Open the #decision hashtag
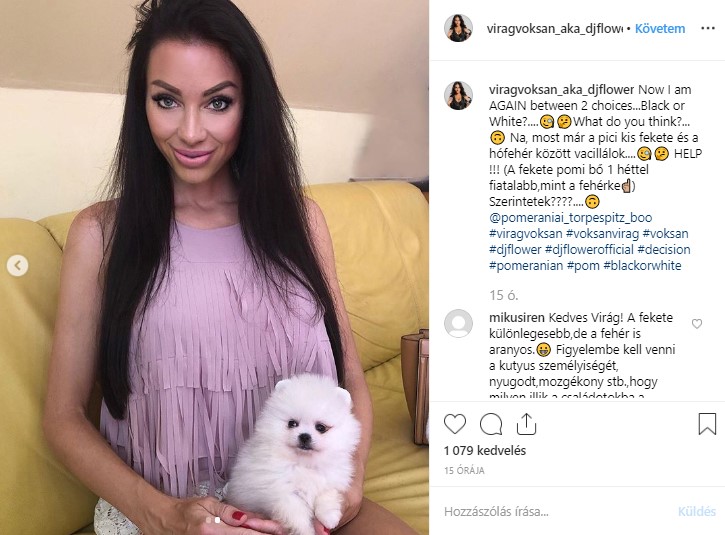725x535 pixels. (664, 250)
